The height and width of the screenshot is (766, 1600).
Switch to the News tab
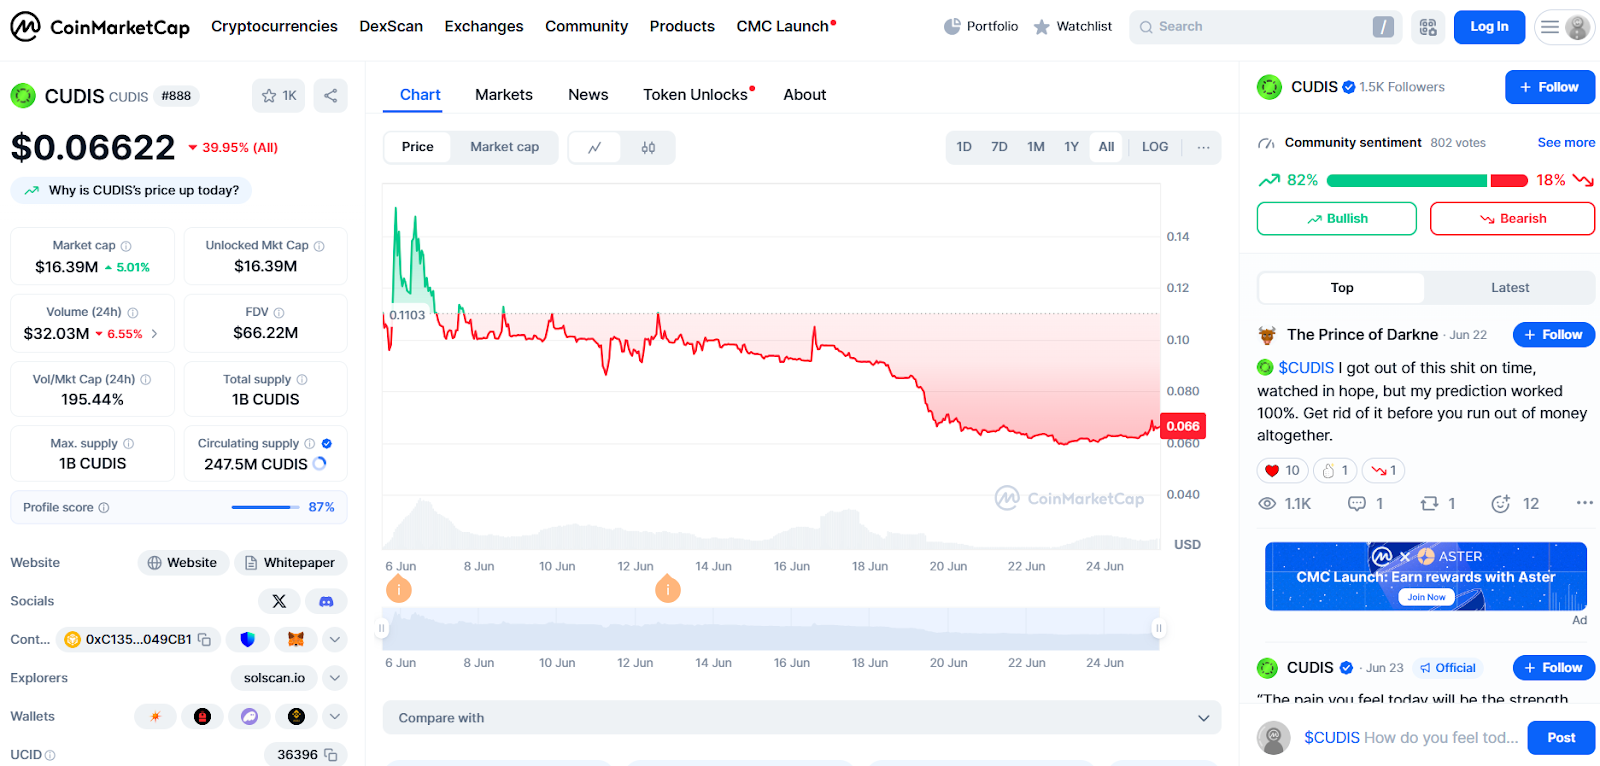coord(588,95)
